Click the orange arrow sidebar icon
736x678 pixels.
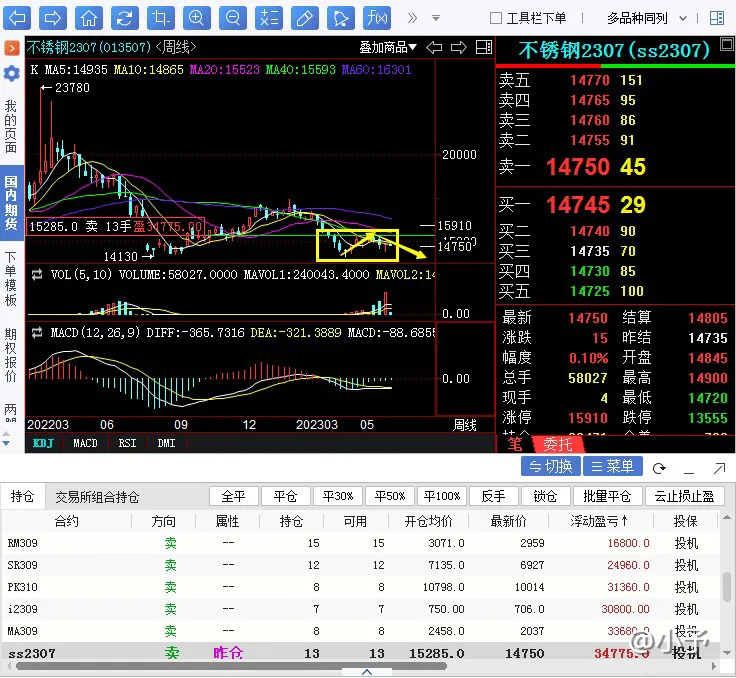(12, 48)
